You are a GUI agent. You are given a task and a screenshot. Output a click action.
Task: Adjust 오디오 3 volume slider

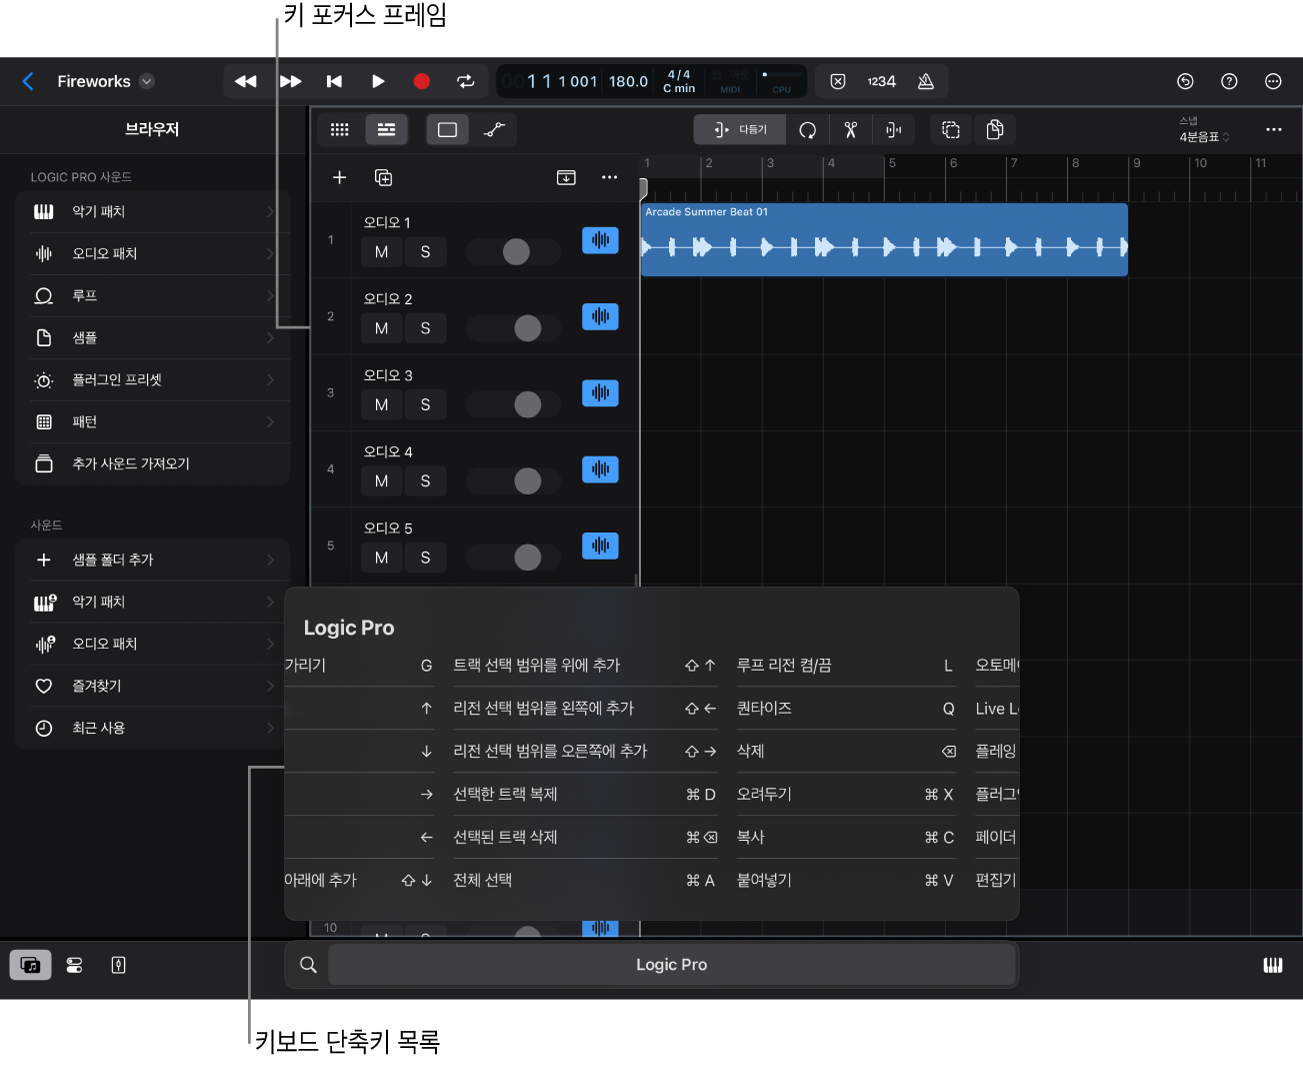[515, 405]
